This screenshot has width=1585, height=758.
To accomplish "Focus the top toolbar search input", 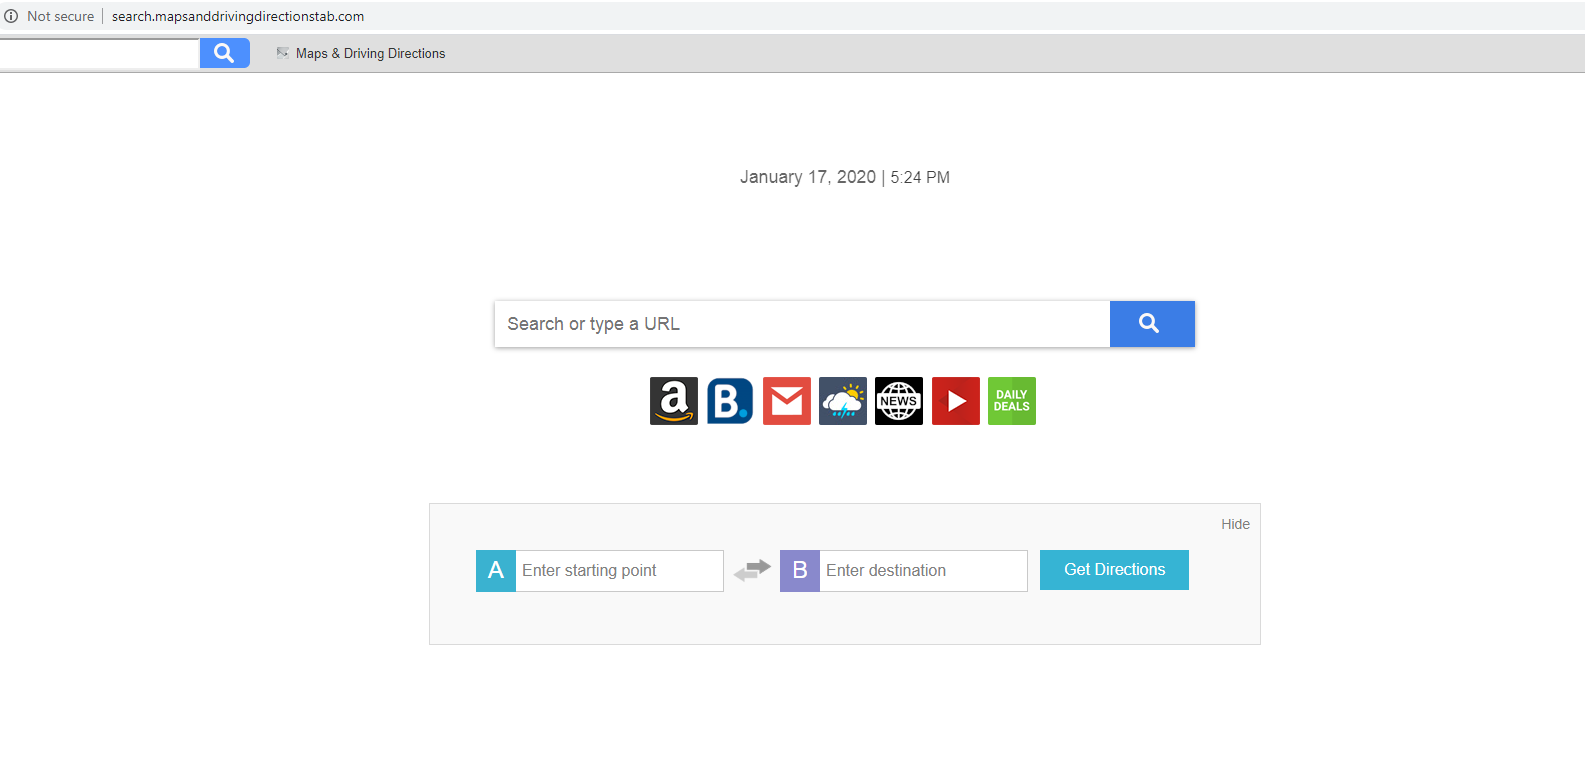I will tap(99, 54).
